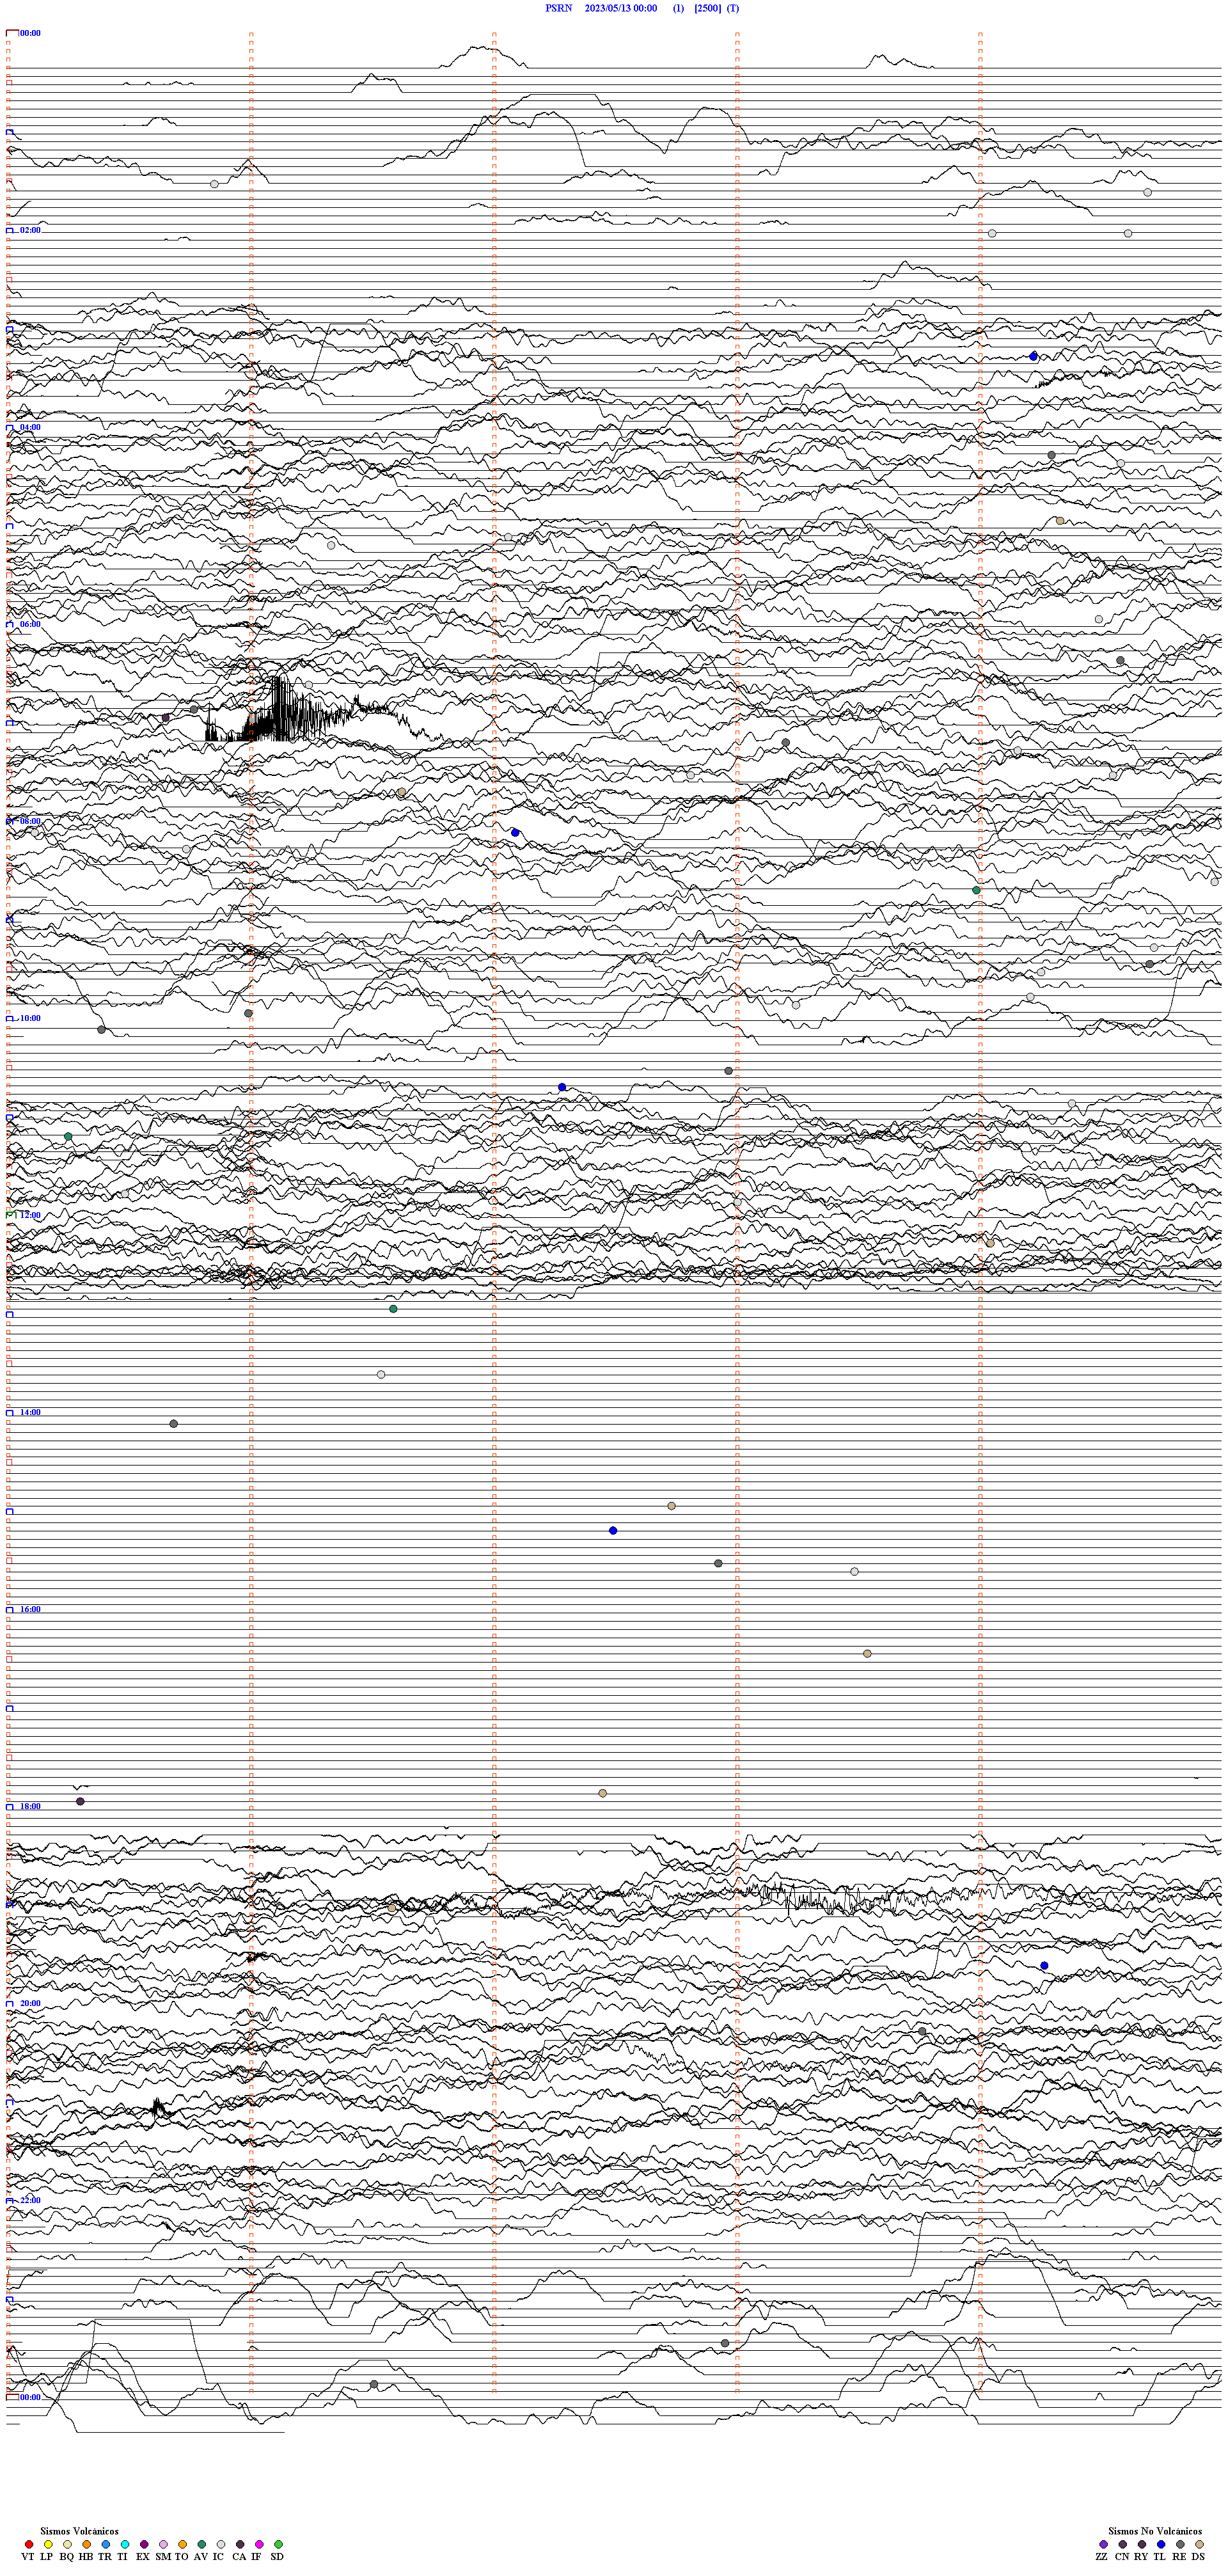
Task: Click the yellow LP legend dot
Action: coord(48,2544)
